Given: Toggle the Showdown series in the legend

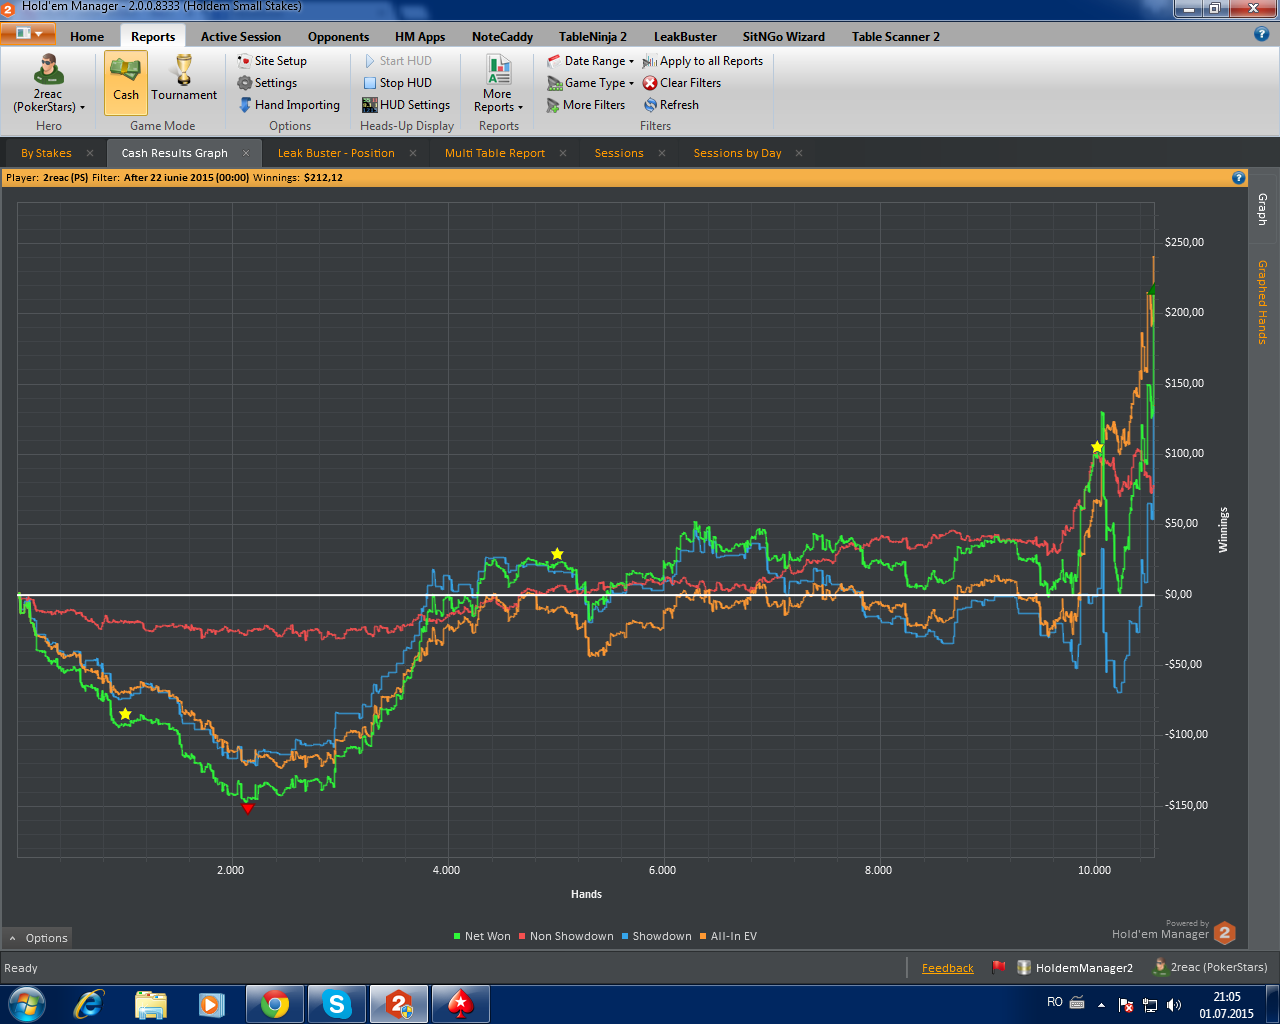Looking at the screenshot, I should 657,937.
